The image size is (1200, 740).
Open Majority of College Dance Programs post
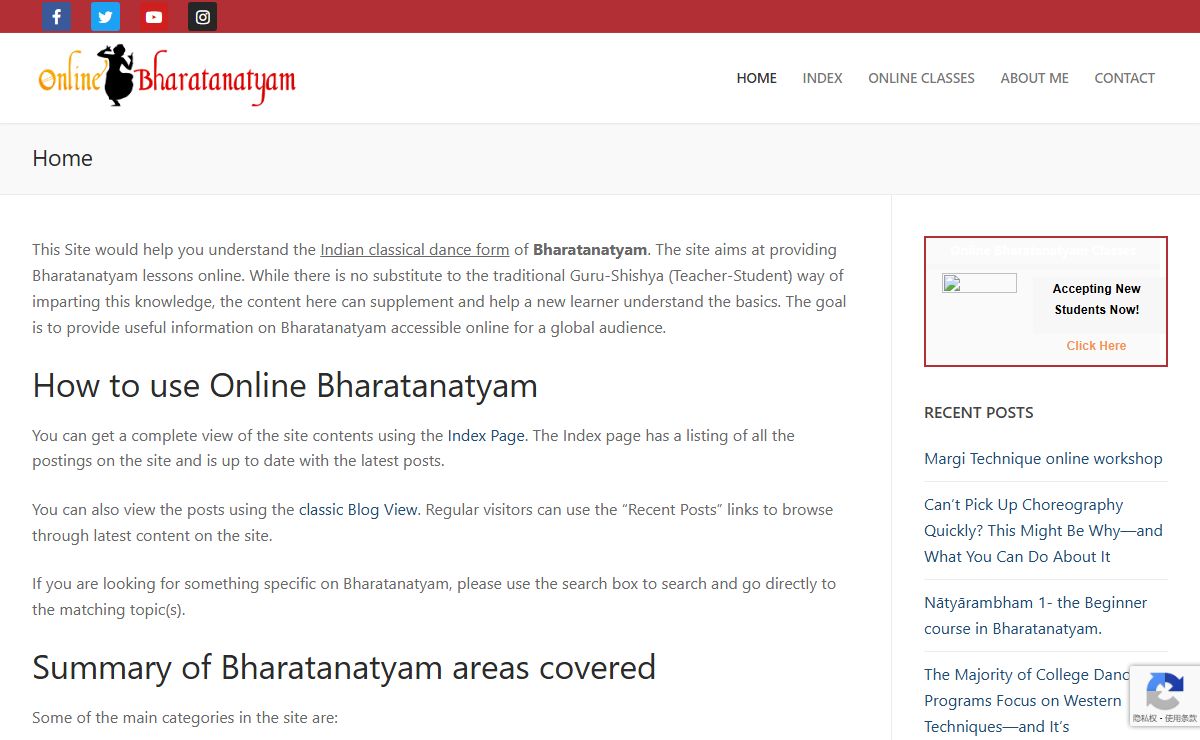[1026, 700]
